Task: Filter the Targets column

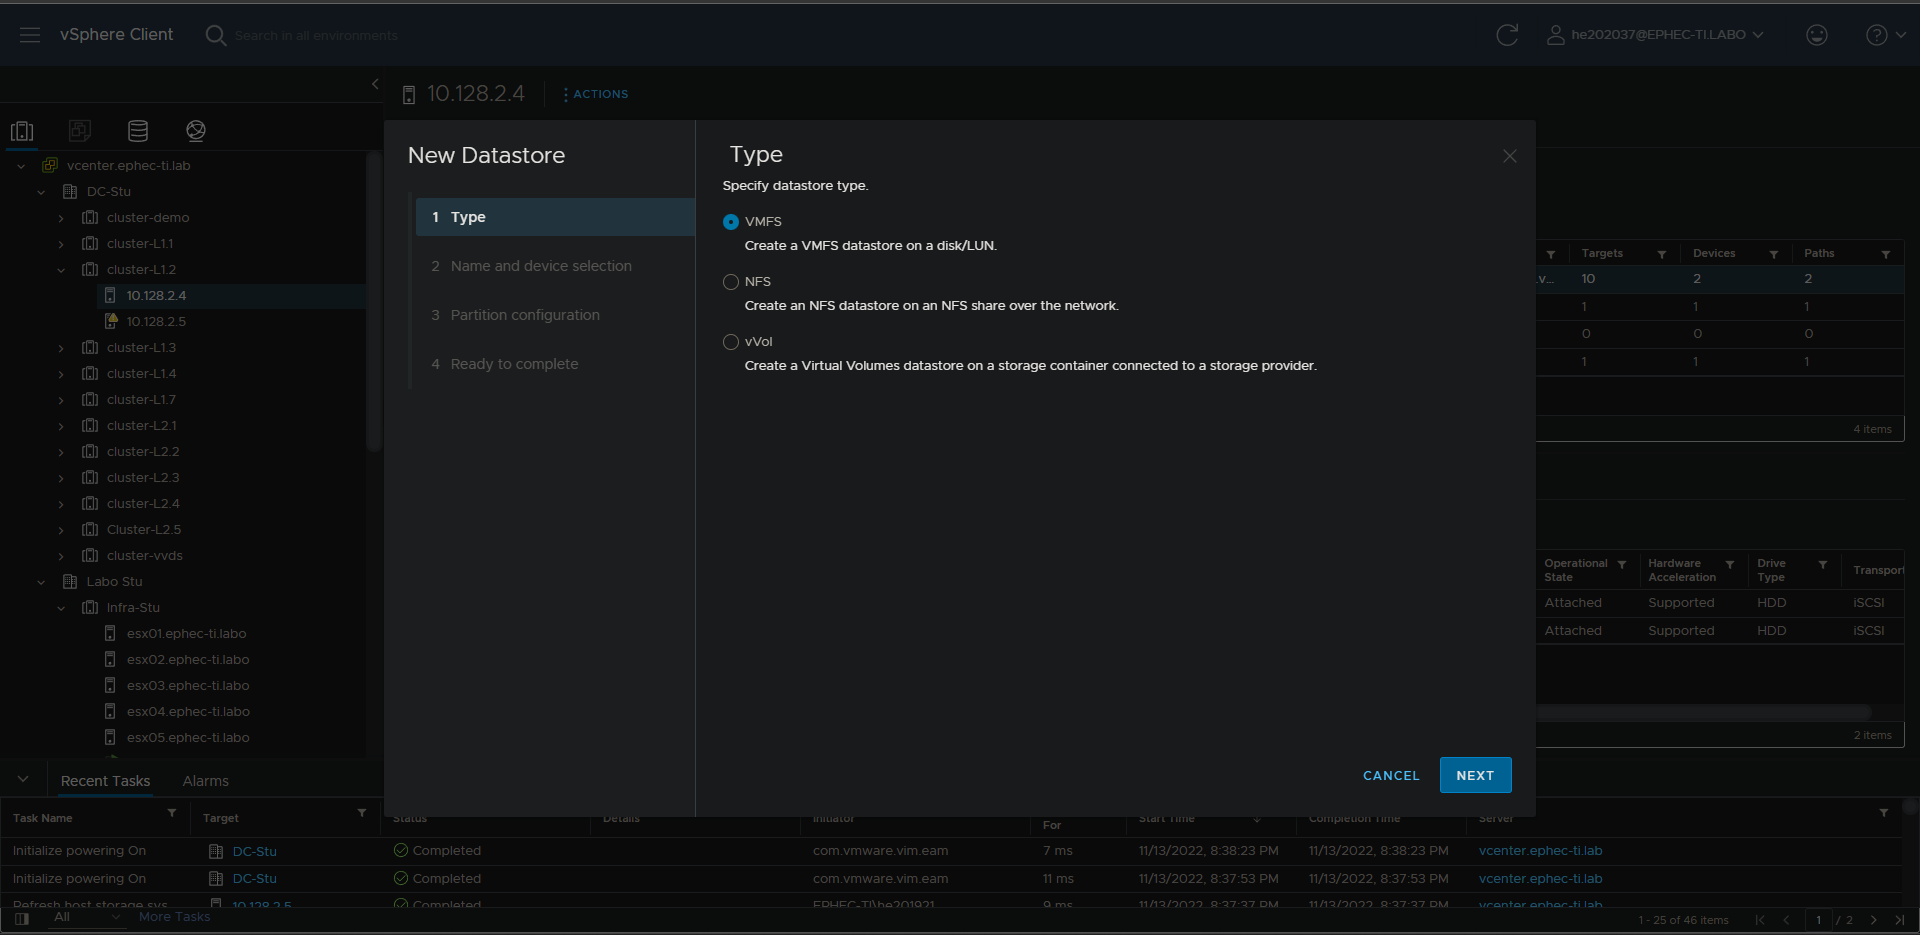Action: [x=1662, y=255]
